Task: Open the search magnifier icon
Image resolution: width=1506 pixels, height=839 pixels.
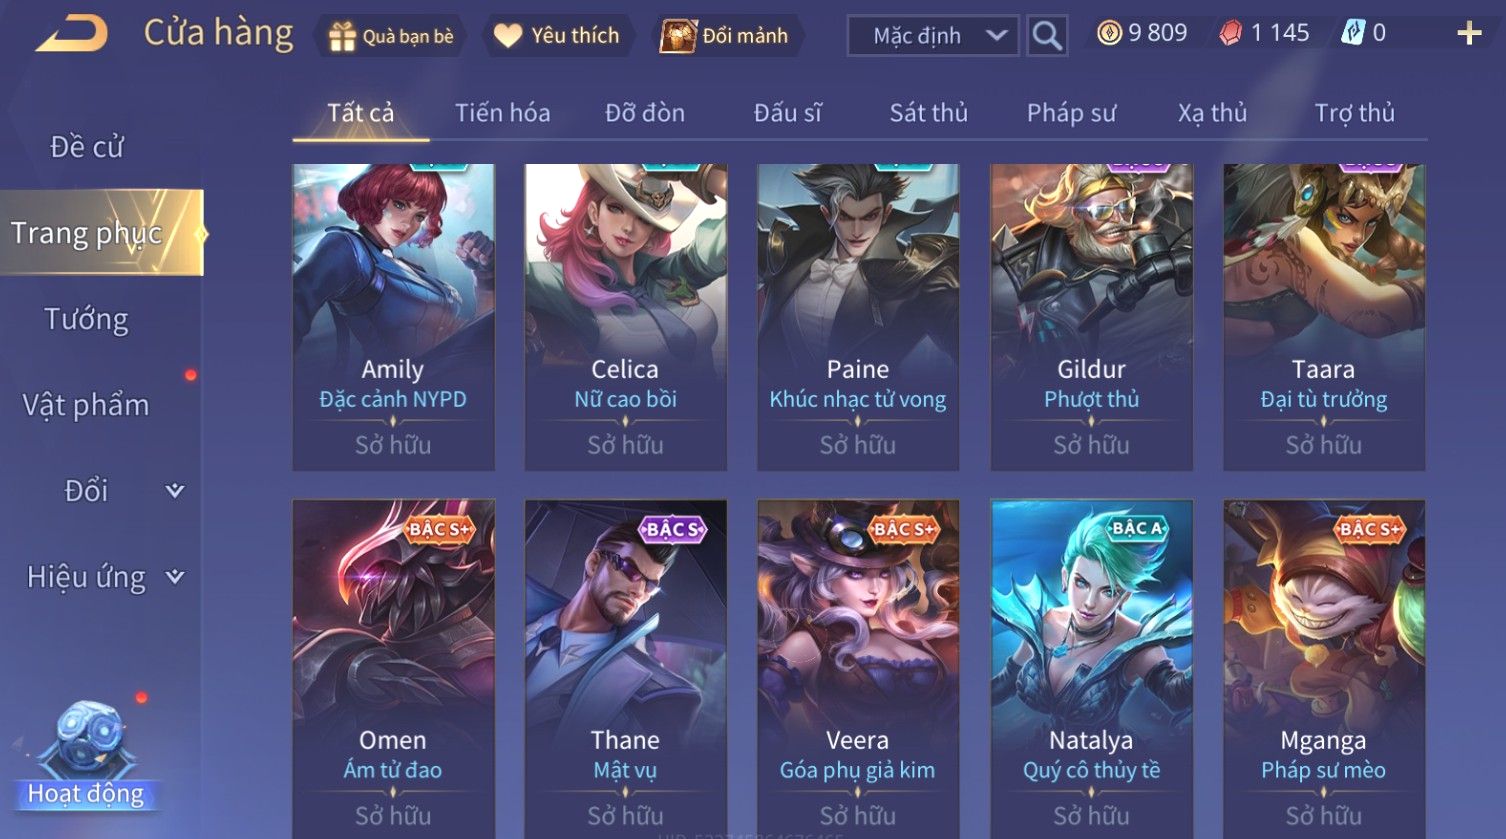Action: (x=1047, y=36)
